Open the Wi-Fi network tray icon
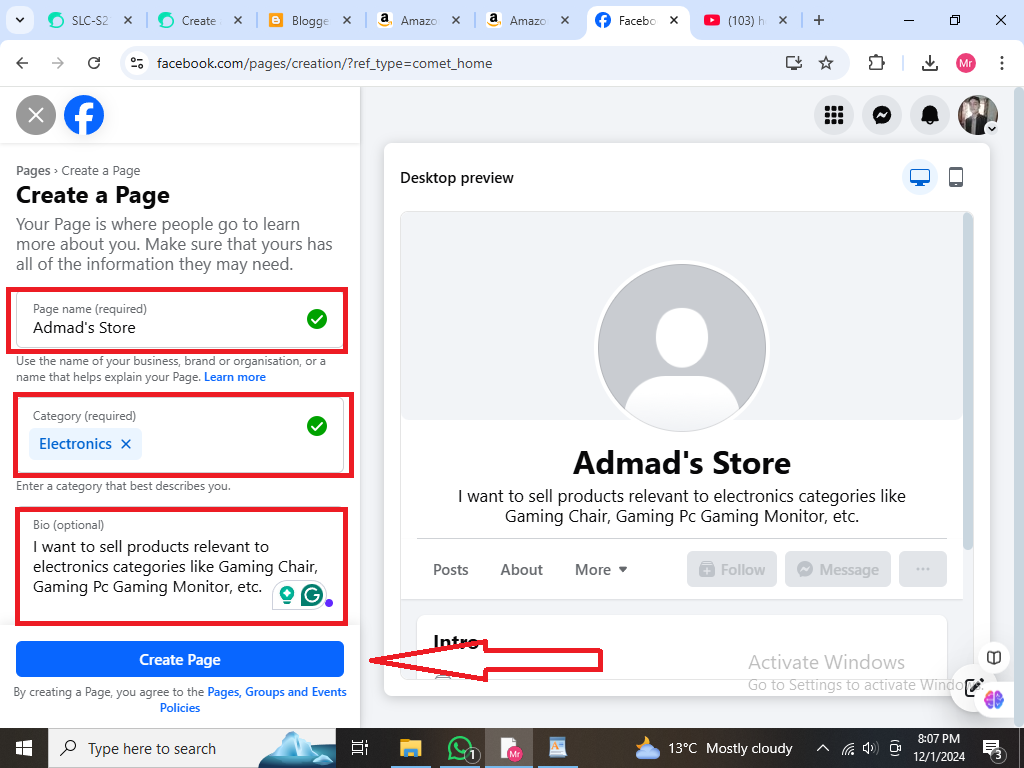 [848, 748]
